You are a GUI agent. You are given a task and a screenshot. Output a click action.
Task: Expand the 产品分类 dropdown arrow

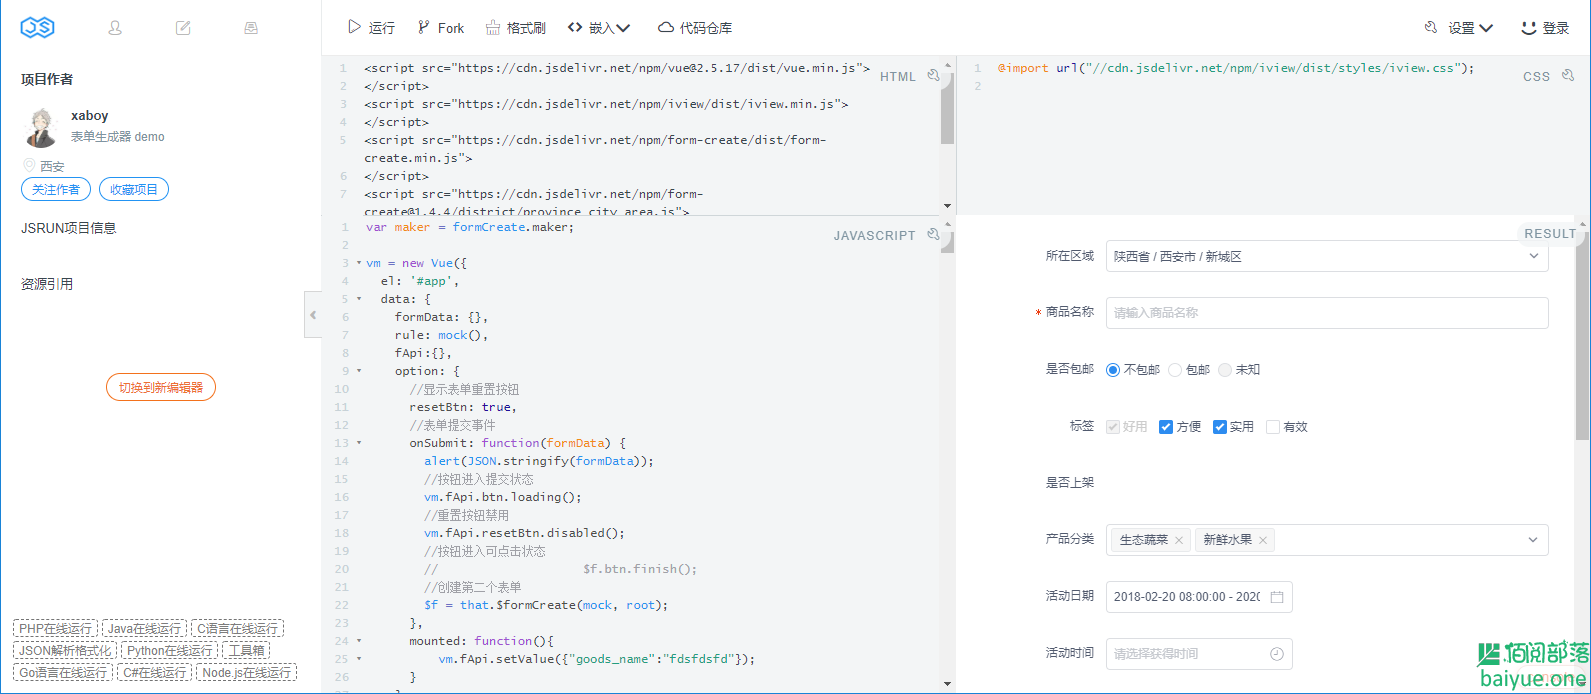tap(1533, 540)
